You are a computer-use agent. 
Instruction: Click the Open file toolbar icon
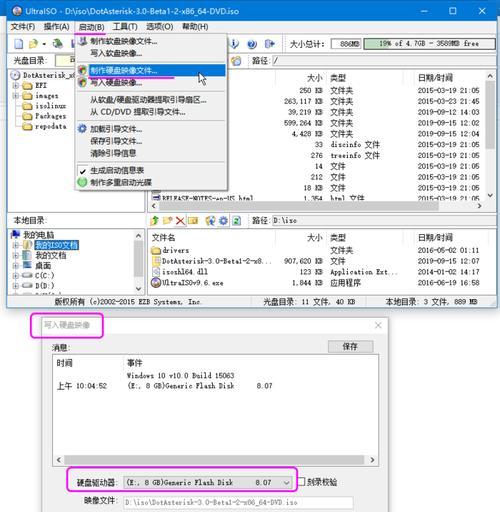tap(33, 44)
